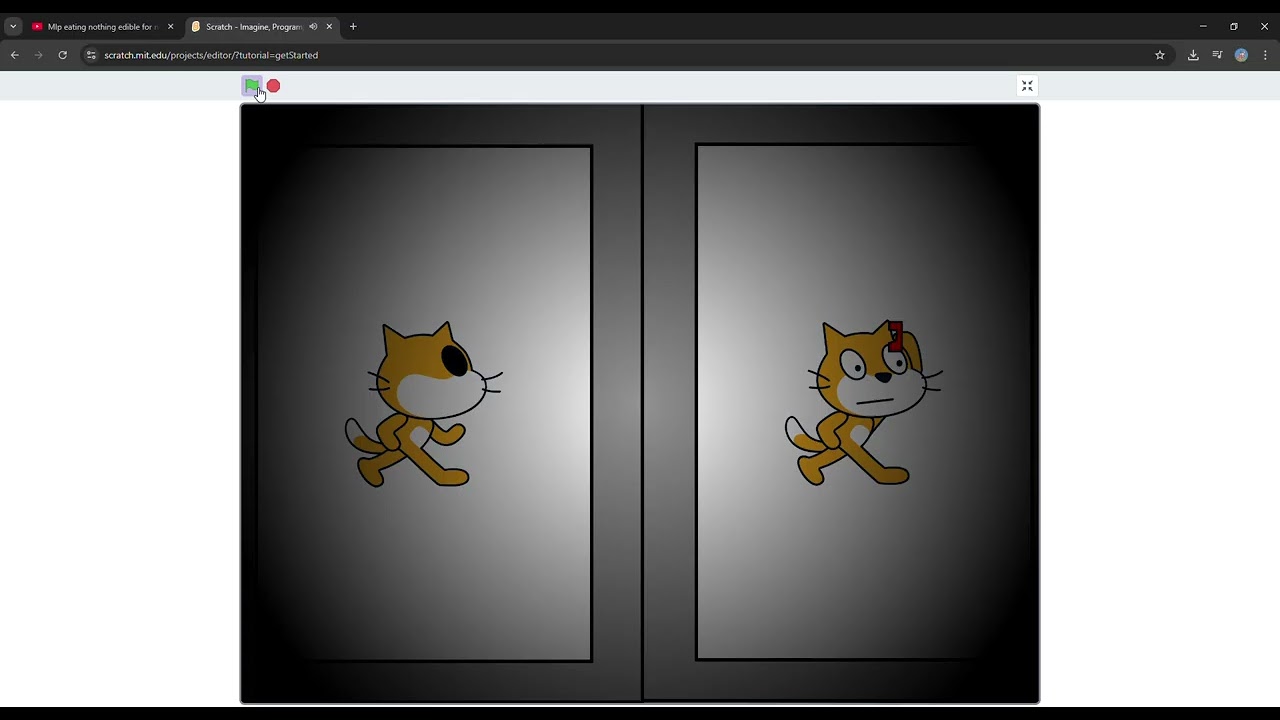1280x720 pixels.
Task: Open Chrome downloads
Action: [x=1193, y=55]
